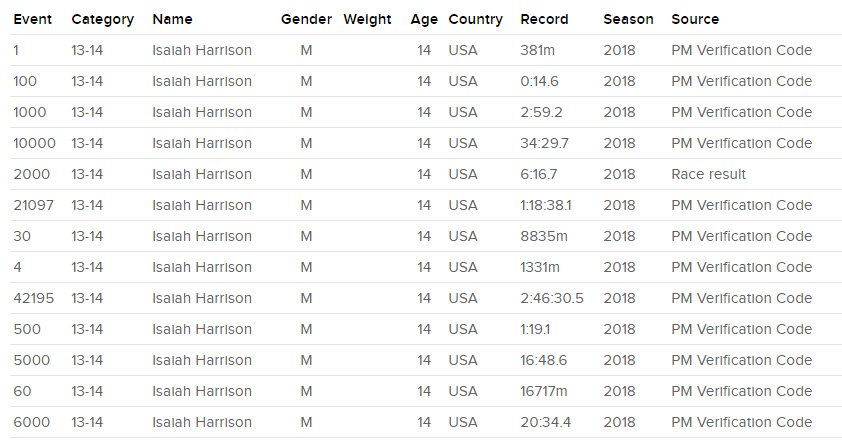Open Isaiah Harrison in the 2000 event row
This screenshot has height=447, width=842.
202,174
